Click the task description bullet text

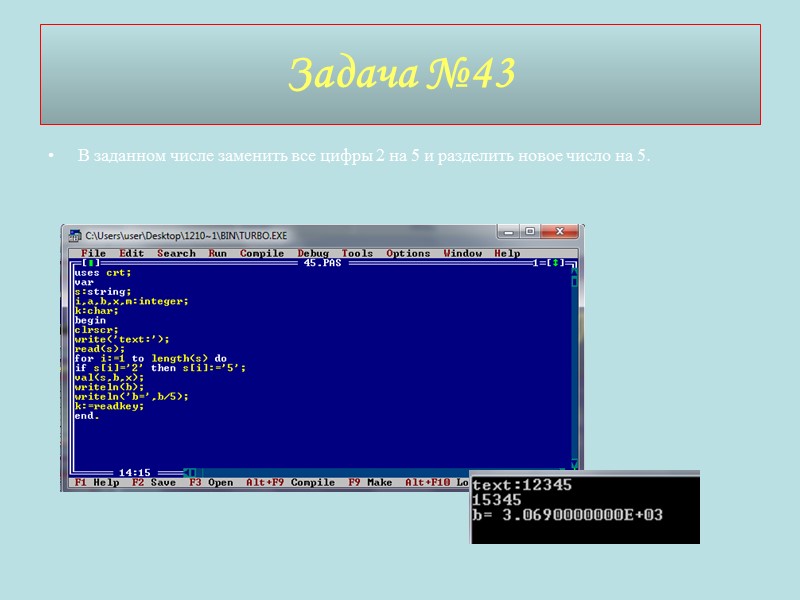click(x=364, y=156)
